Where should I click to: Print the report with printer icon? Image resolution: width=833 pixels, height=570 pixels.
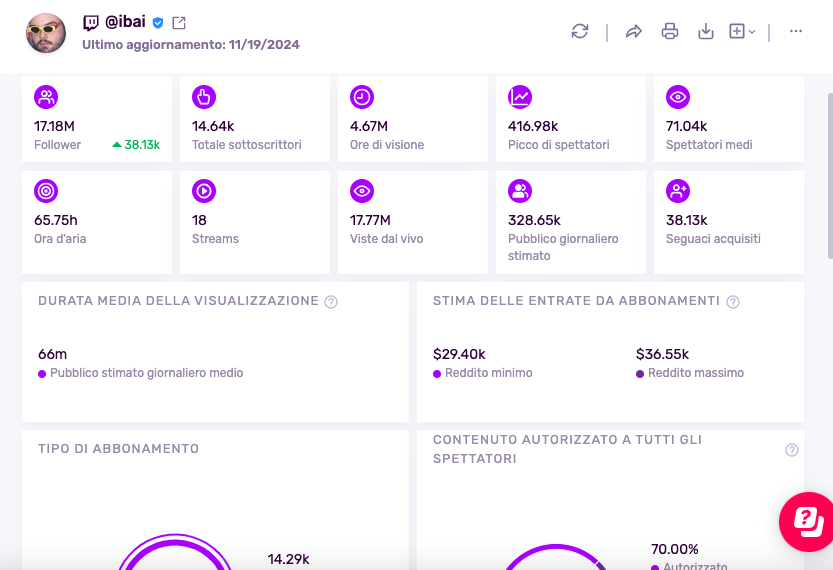click(669, 31)
